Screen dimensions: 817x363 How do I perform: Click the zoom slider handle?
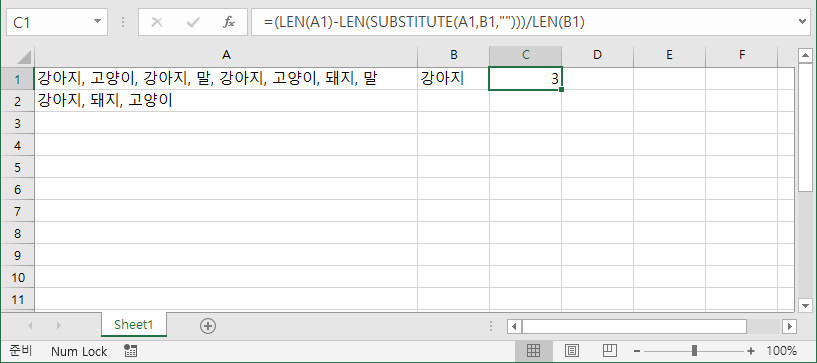point(694,351)
